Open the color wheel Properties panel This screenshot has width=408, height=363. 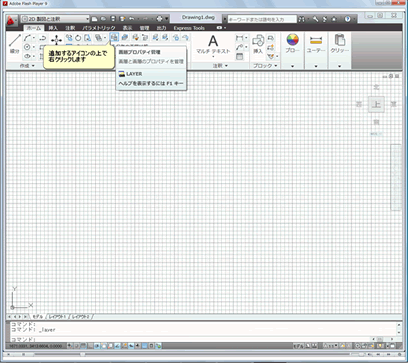(293, 43)
